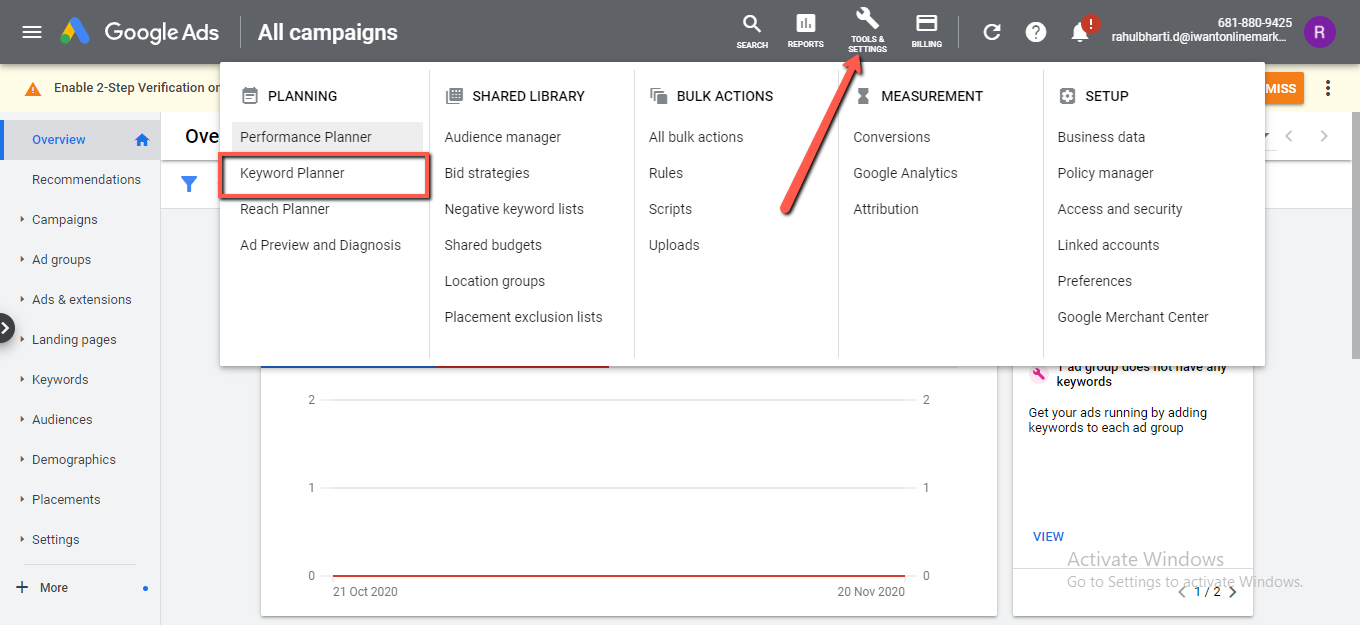Expand the collapsed side panel arrow
This screenshot has width=1360, height=625.
[6, 328]
